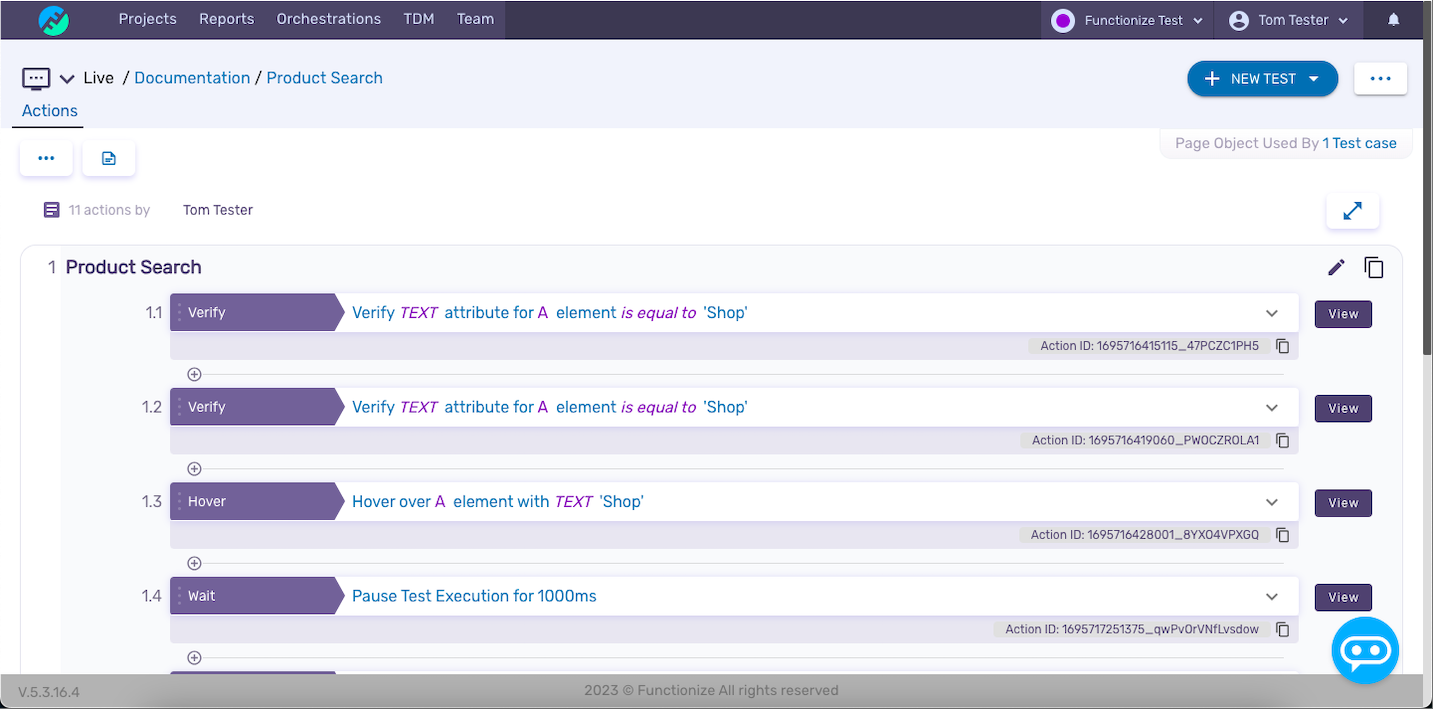Click the 'Product Search' section title
This screenshot has height=709, width=1433.
pyautogui.click(x=134, y=267)
